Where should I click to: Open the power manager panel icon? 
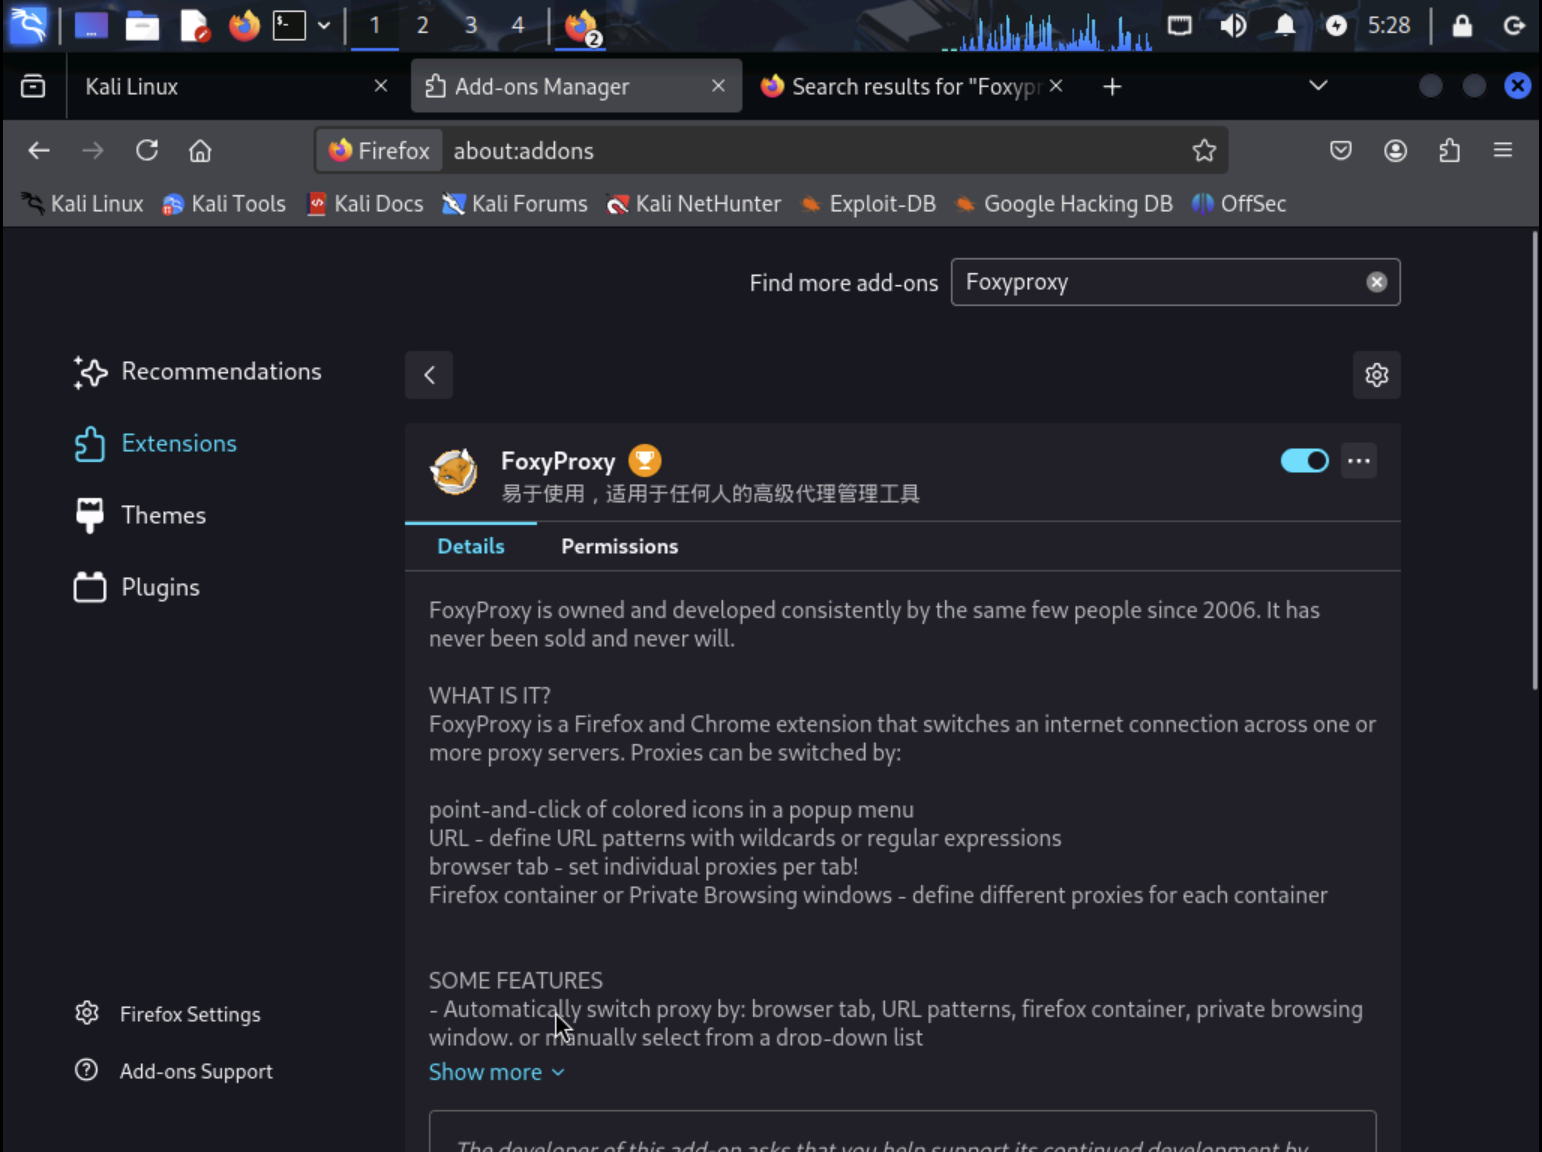[1336, 26]
